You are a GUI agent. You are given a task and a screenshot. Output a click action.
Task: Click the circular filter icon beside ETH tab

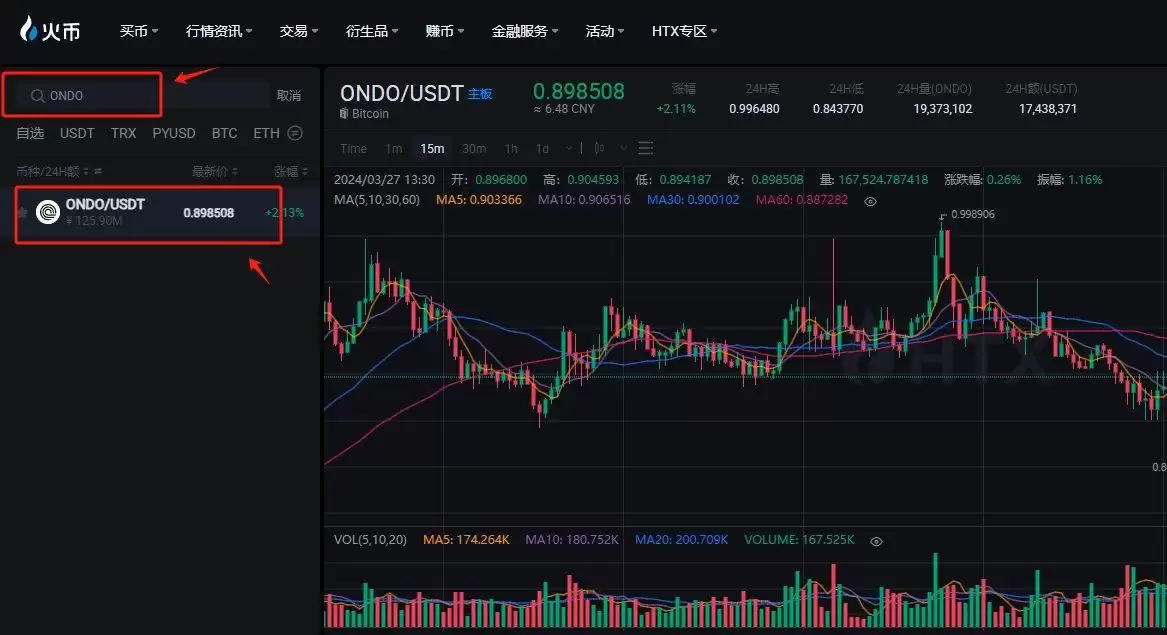294,132
